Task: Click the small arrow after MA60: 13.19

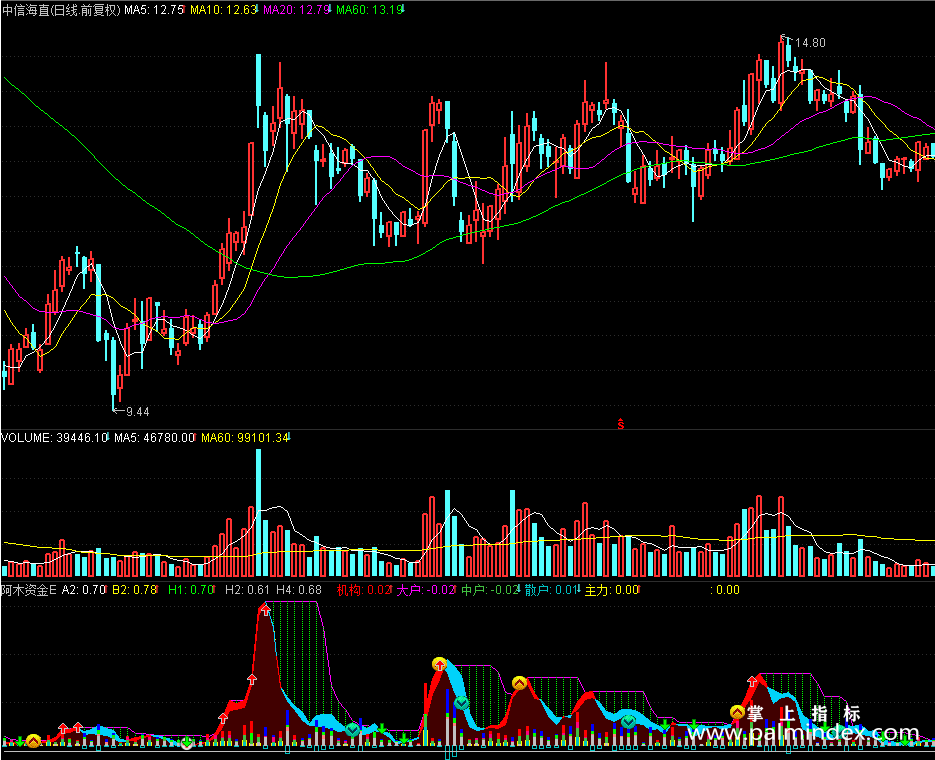Action: click(x=404, y=9)
